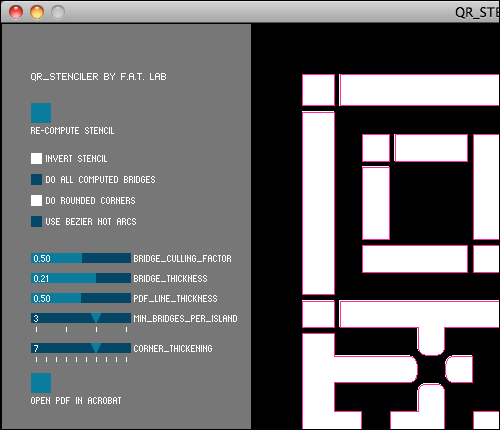Click the gray disabled zoom window button
This screenshot has height=430, width=500.
point(58,12)
